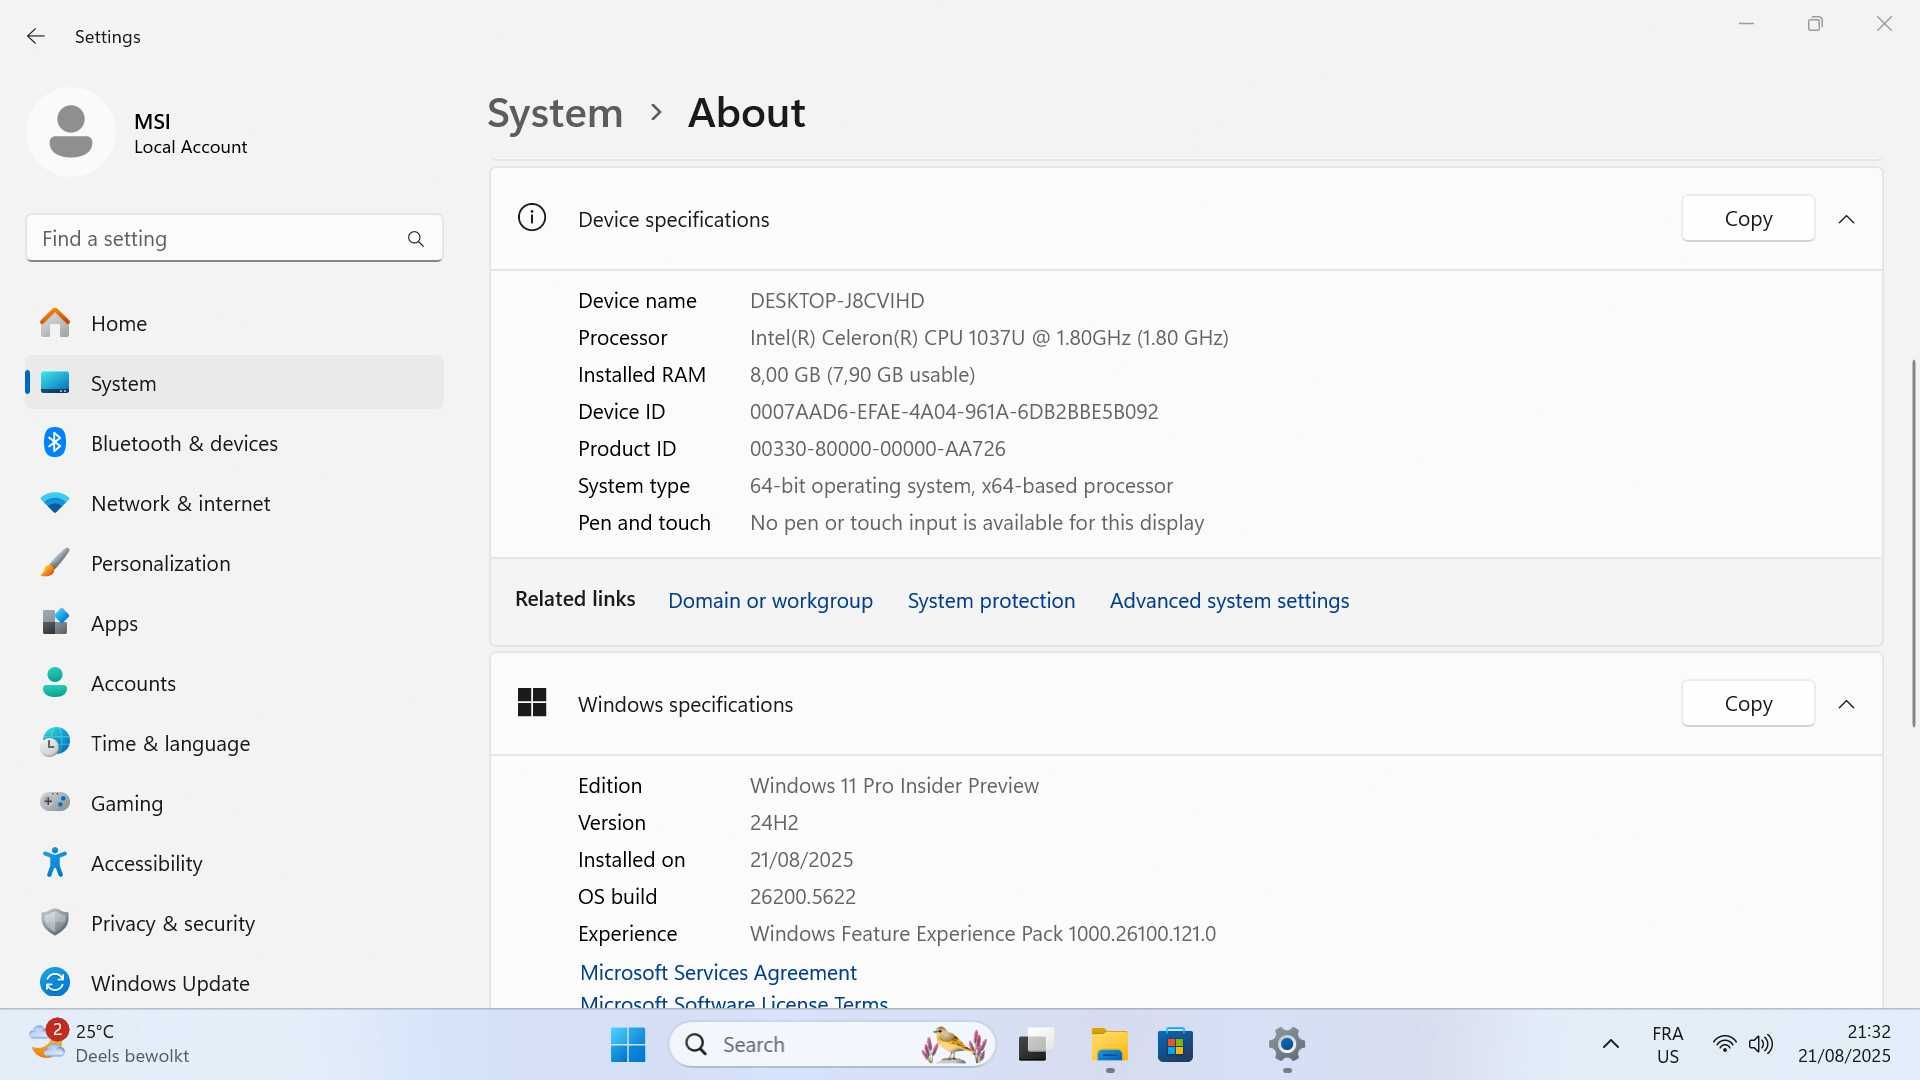Copy the Device specifications
This screenshot has width=1920, height=1080.
1748,218
